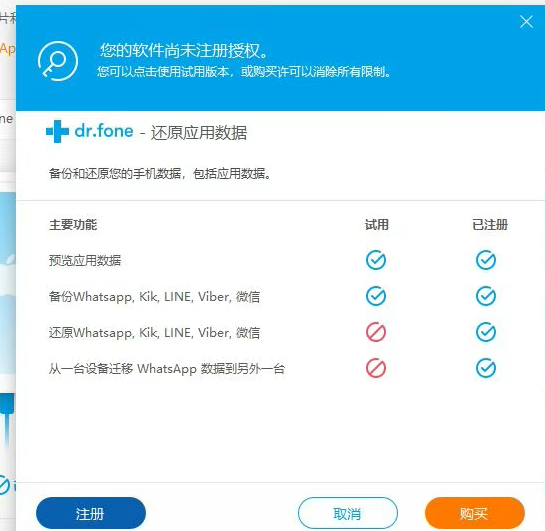Close the unregistered license dialog
Image resolution: width=545 pixels, height=531 pixels.
click(526, 22)
